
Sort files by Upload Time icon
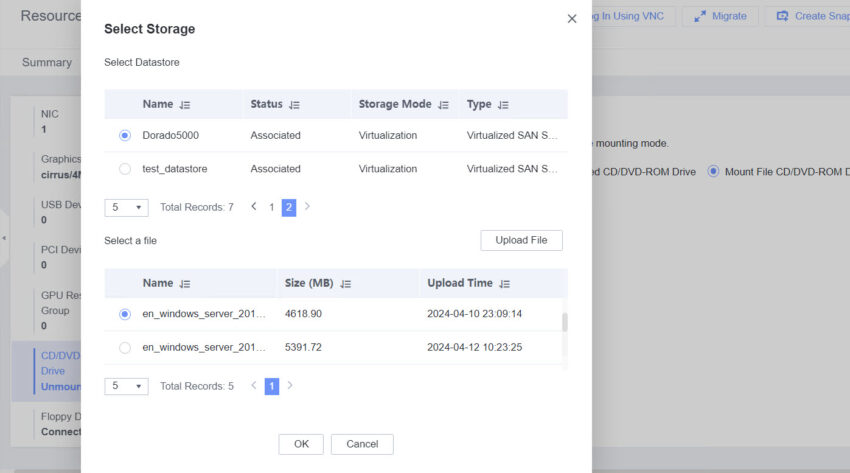[x=504, y=284]
